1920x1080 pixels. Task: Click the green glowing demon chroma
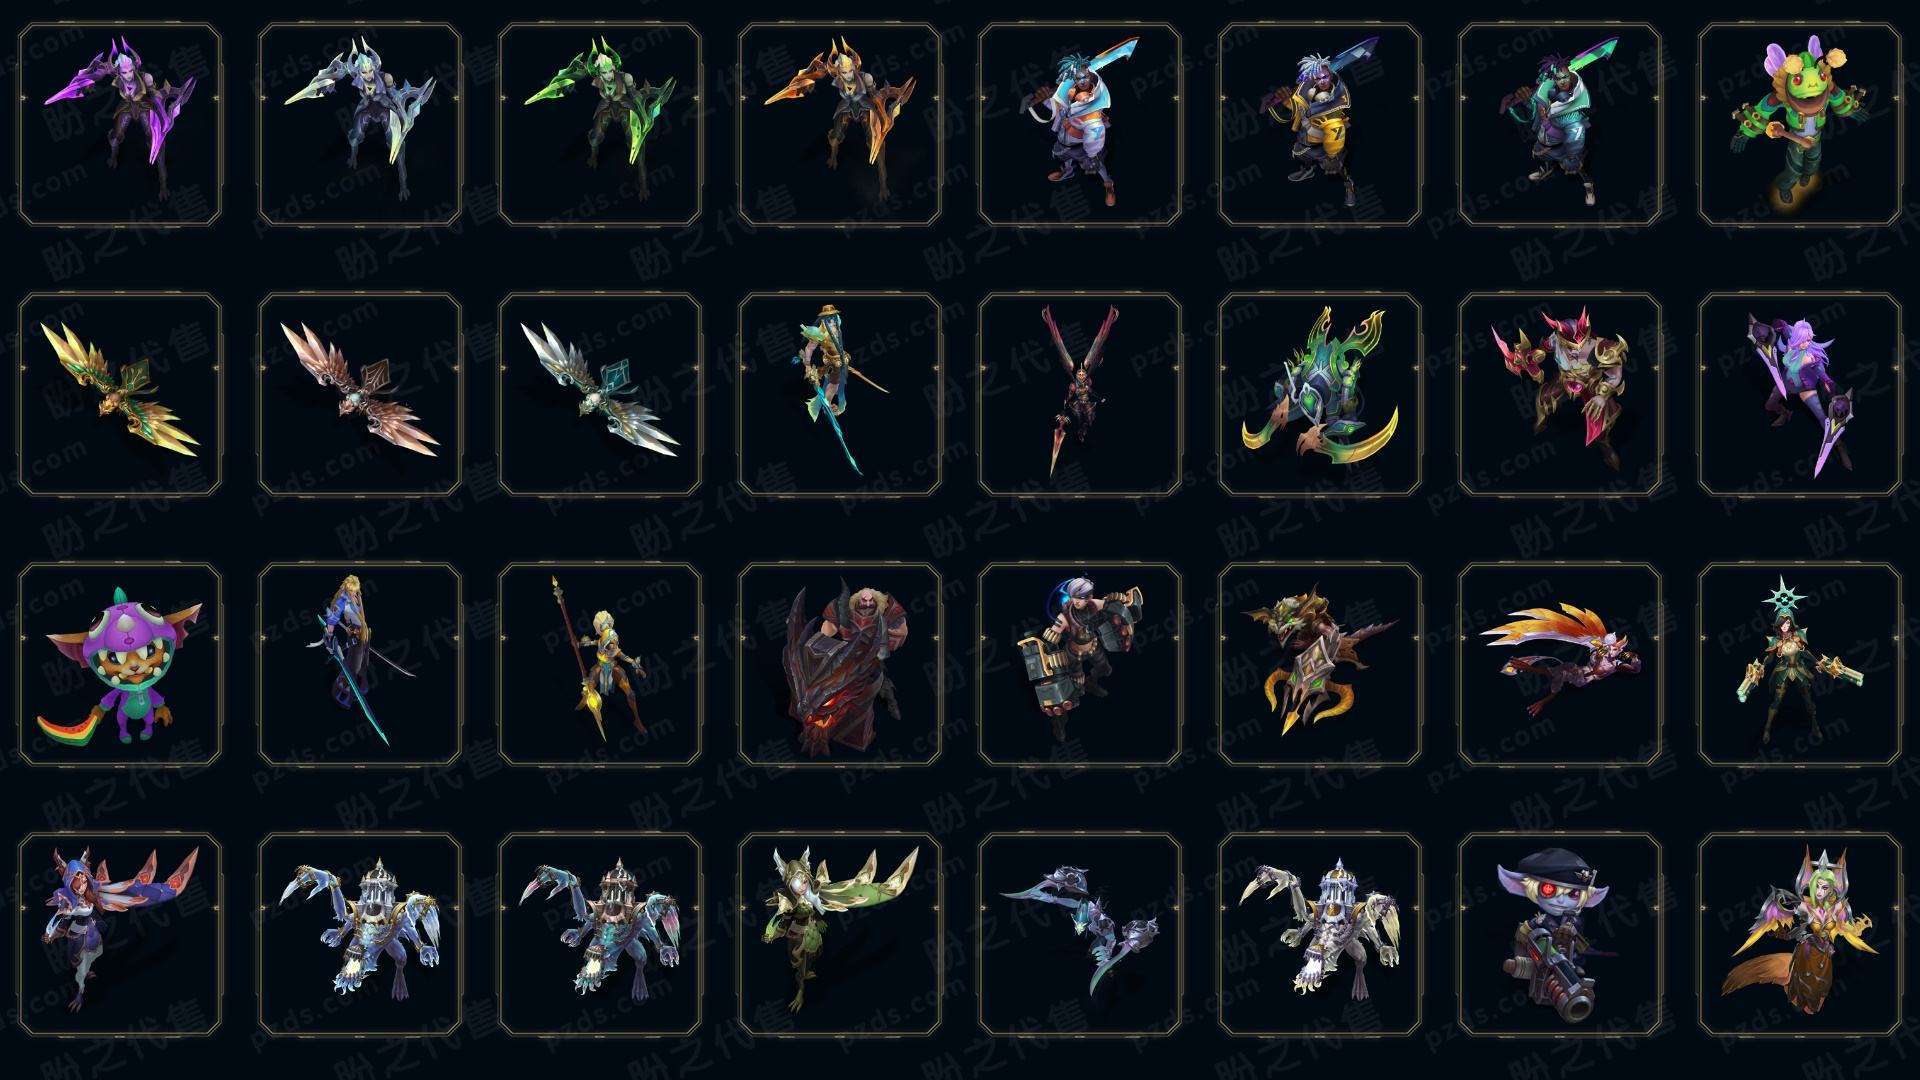point(600,125)
